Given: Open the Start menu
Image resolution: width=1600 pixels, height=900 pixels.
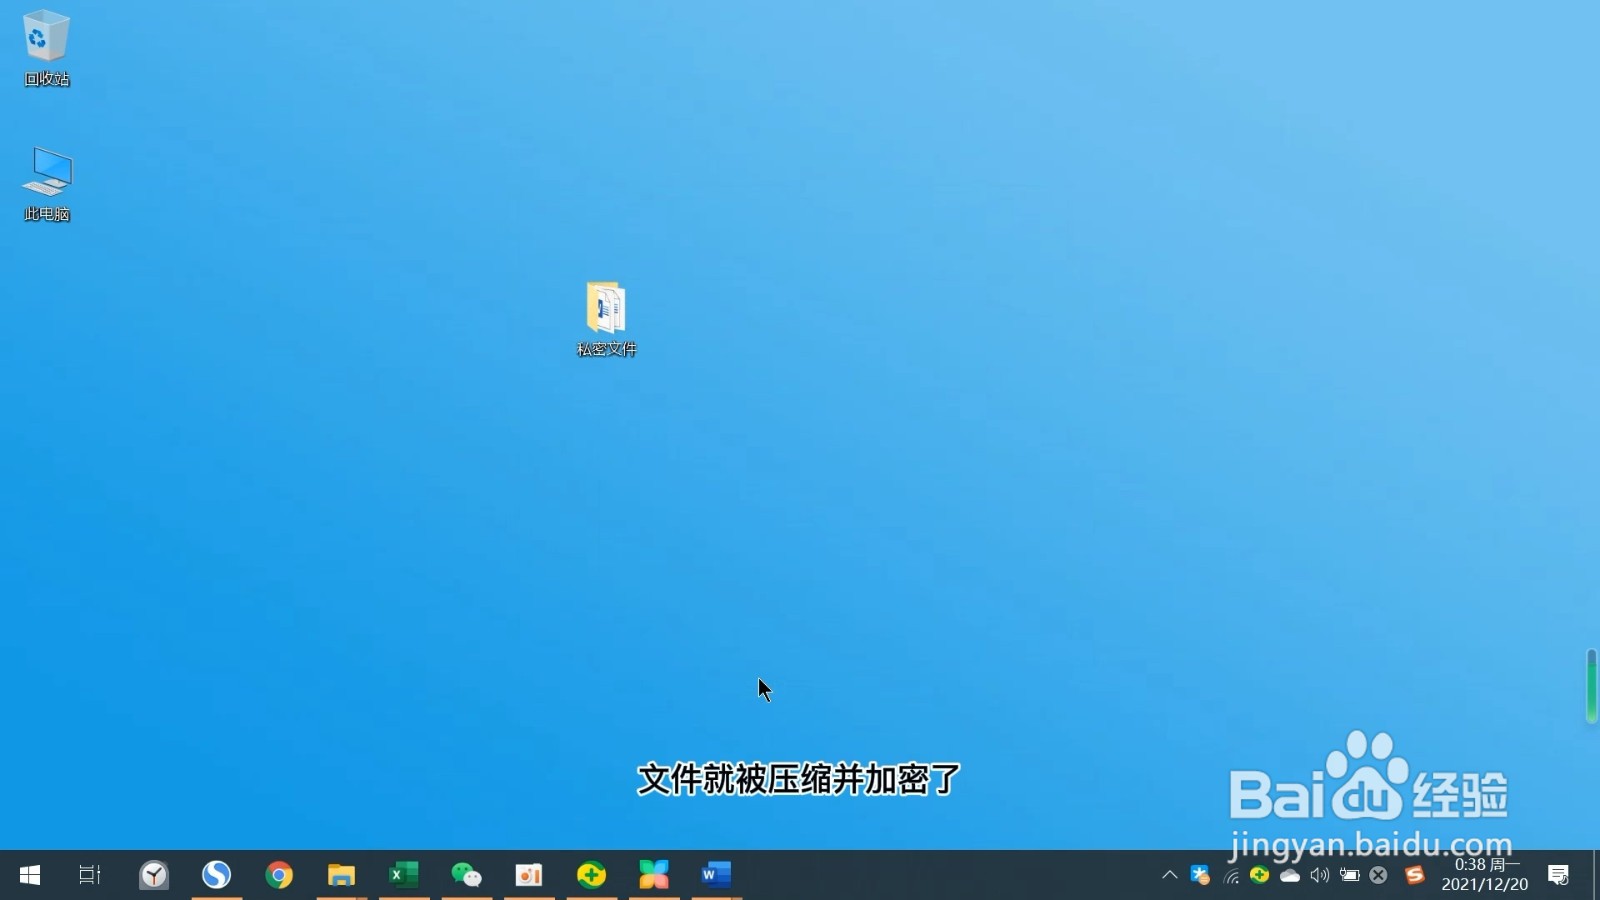Looking at the screenshot, I should click(x=29, y=875).
